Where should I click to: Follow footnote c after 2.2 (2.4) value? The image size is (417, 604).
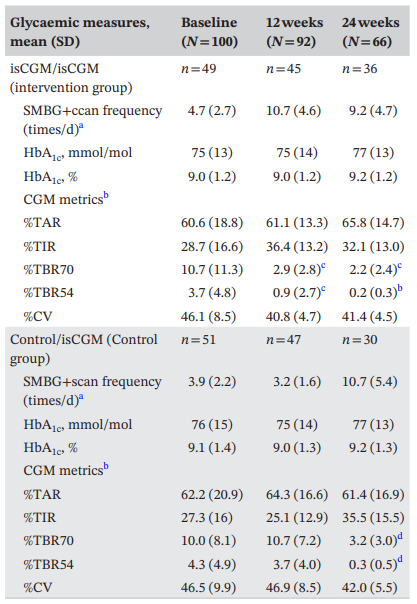399,266
